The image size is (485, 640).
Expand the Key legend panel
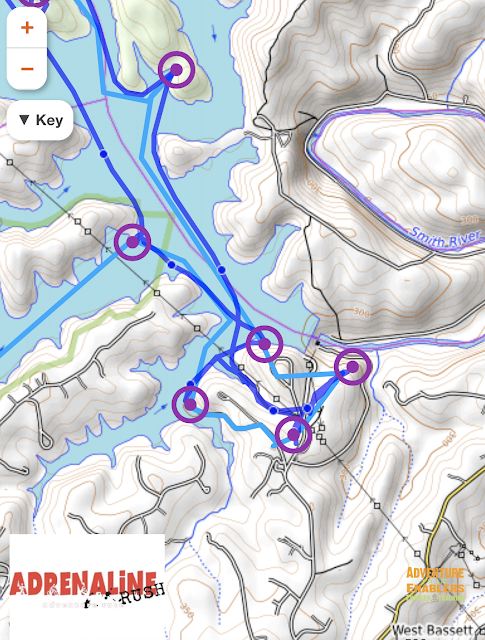point(40,120)
